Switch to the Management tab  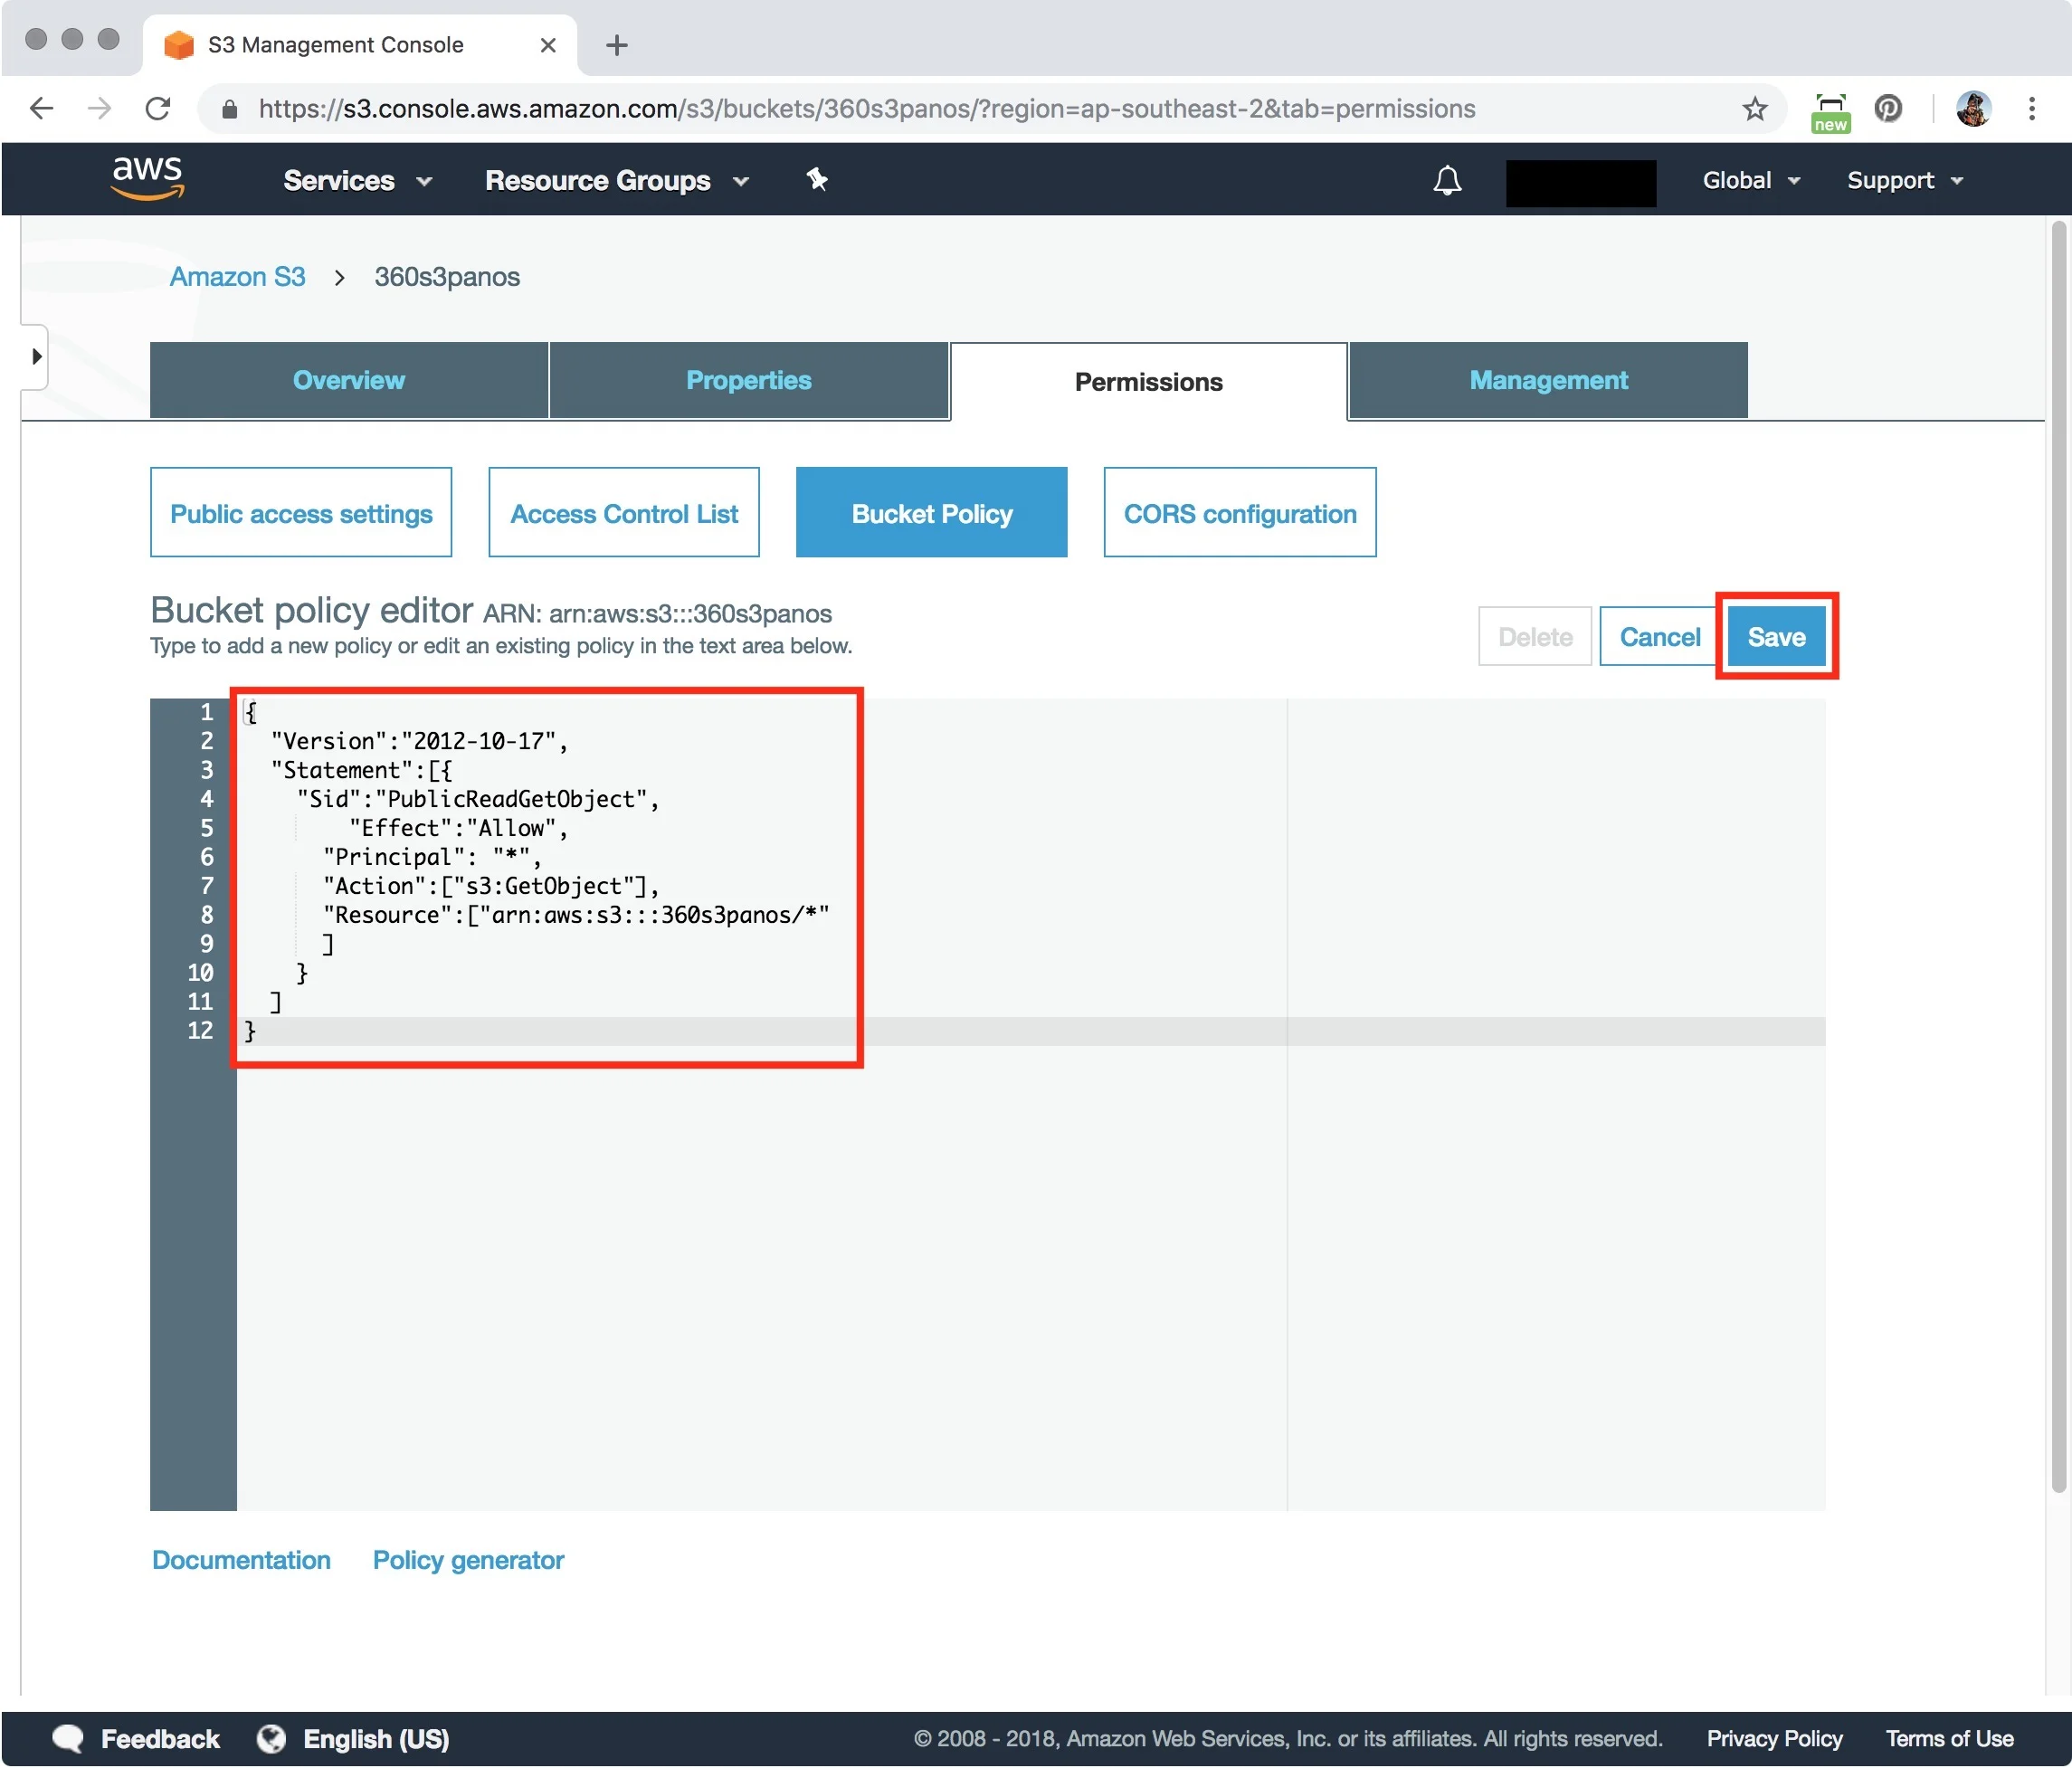1548,381
